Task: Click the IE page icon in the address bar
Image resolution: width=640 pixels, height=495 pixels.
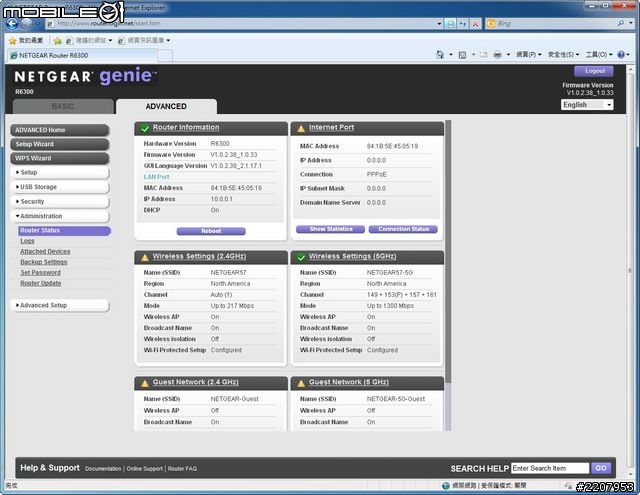Action: pyautogui.click(x=51, y=24)
